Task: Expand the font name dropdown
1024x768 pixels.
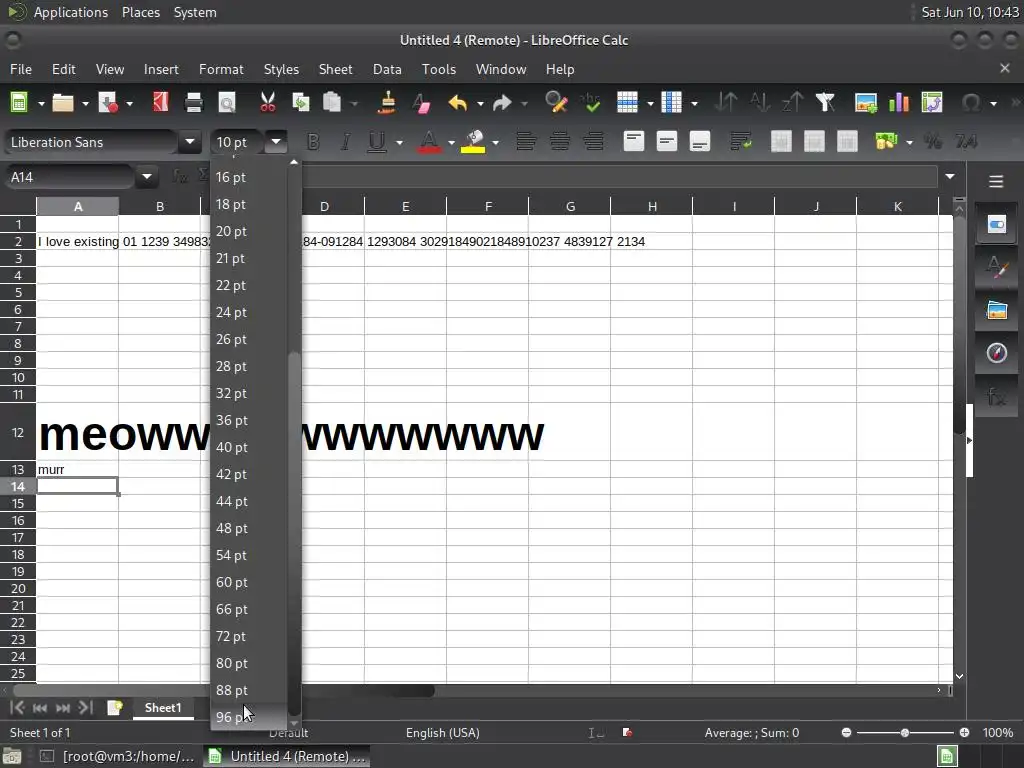Action: (x=189, y=142)
